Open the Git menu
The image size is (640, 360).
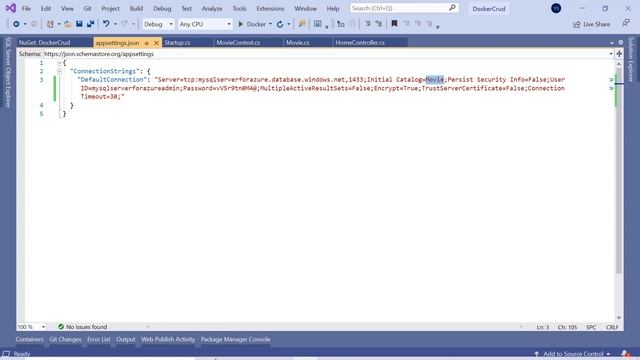tap(87, 8)
